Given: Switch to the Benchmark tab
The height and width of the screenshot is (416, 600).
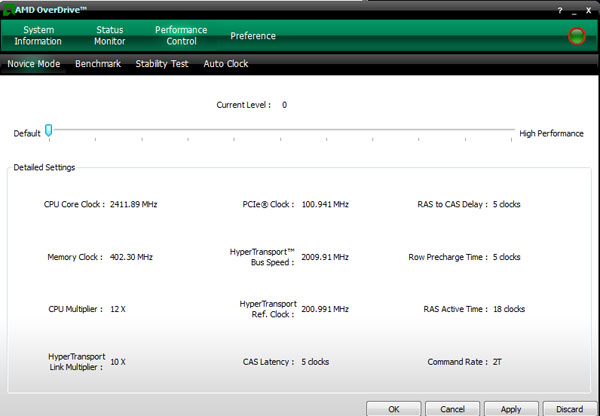Looking at the screenshot, I should click(x=98, y=64).
